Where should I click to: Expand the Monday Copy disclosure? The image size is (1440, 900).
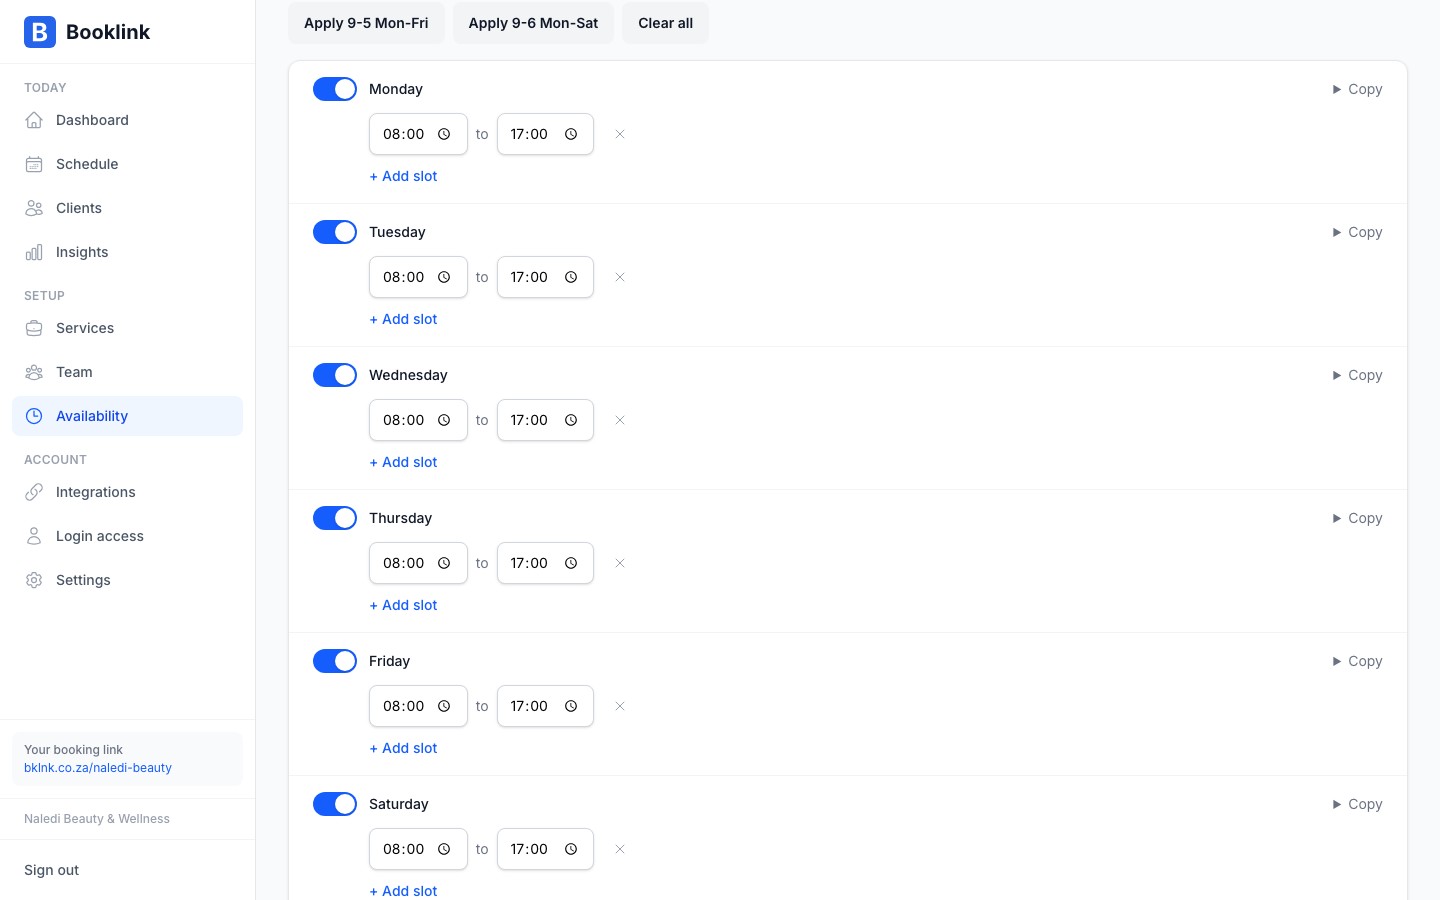[x=1357, y=89]
